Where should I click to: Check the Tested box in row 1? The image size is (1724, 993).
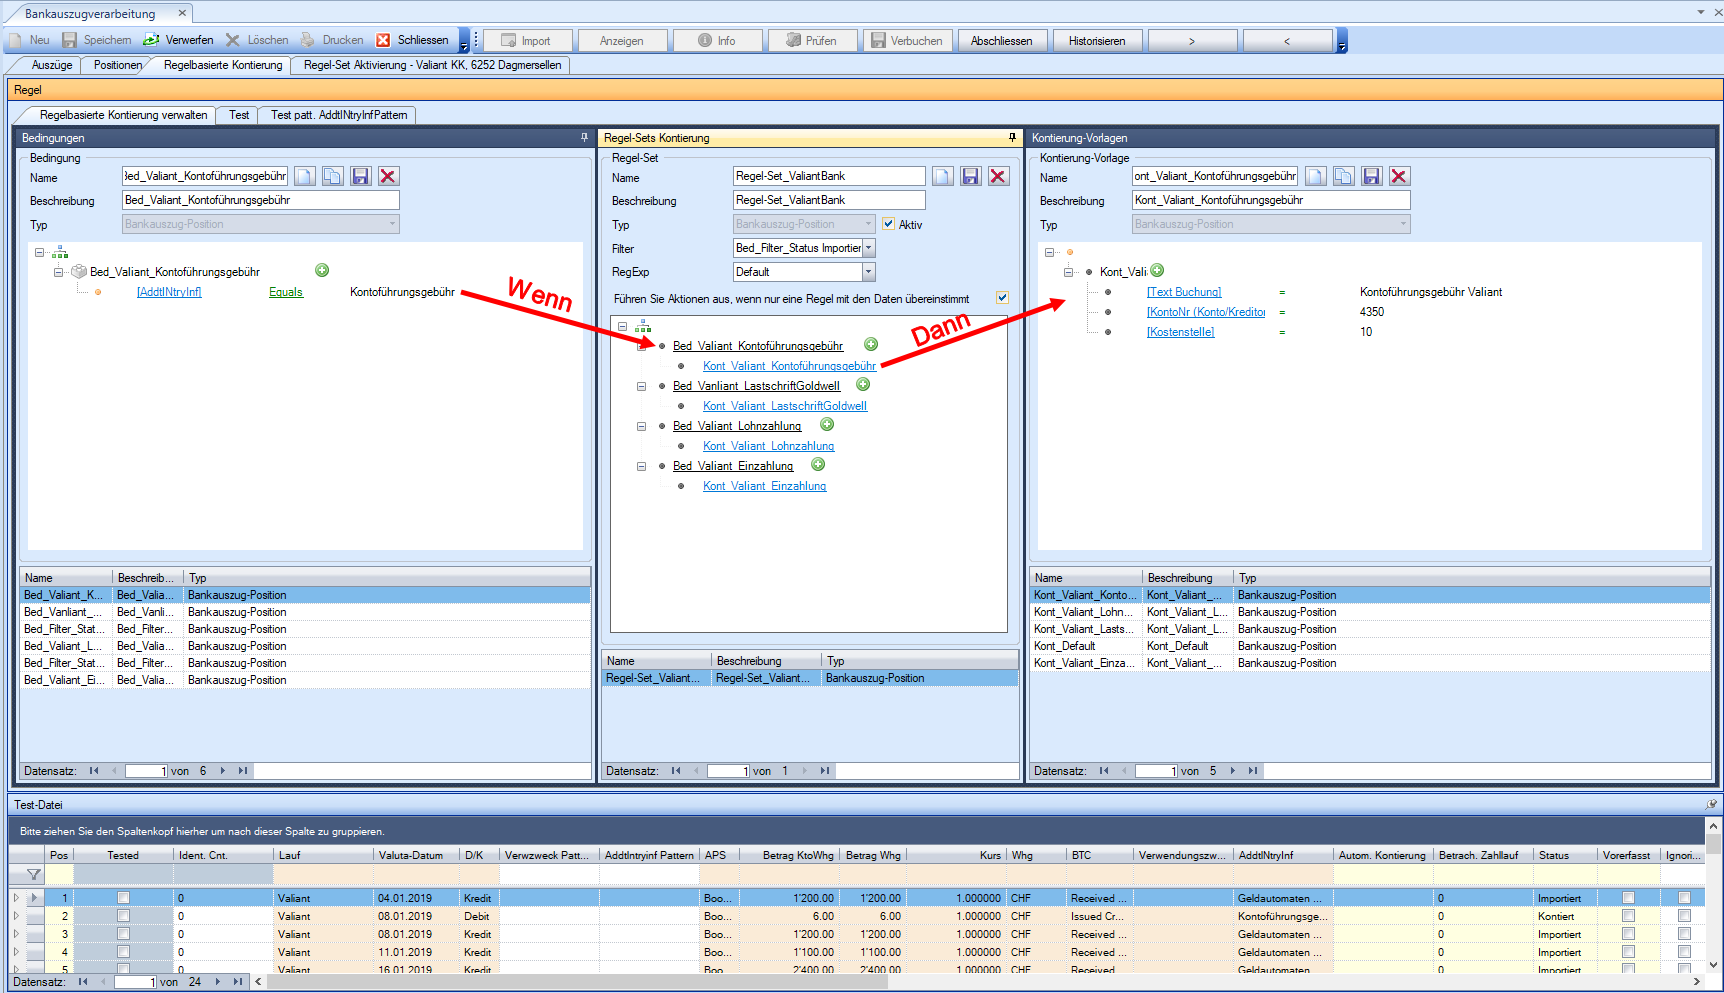tap(123, 898)
